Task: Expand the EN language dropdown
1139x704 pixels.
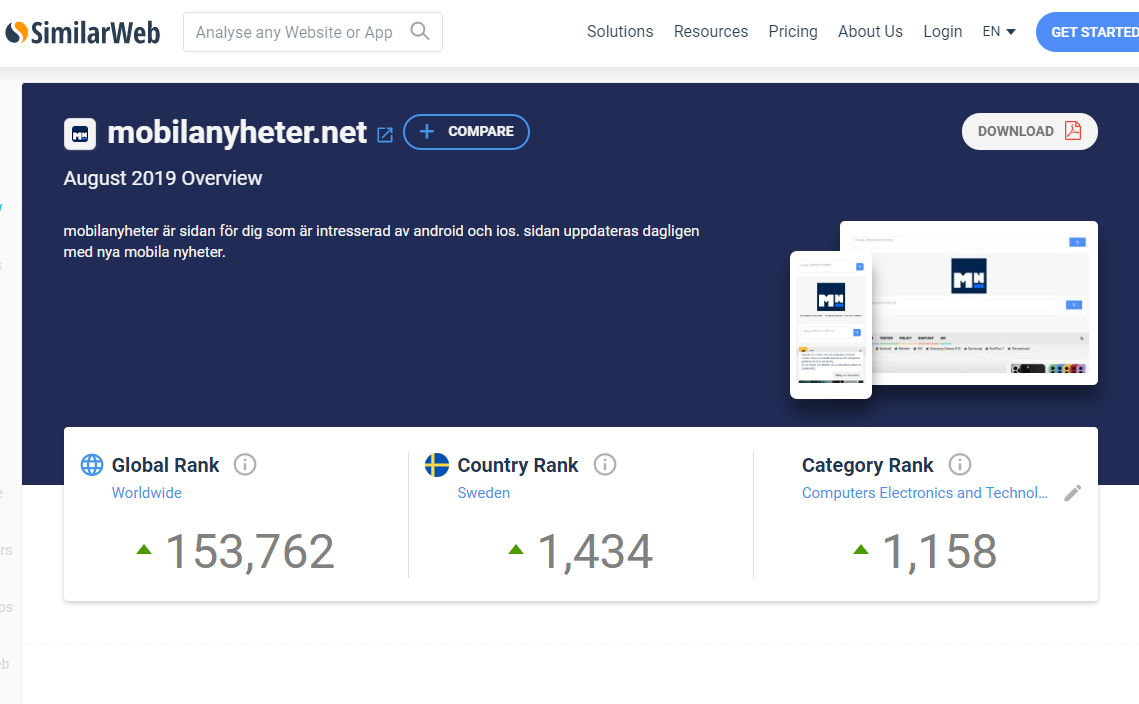Action: (999, 31)
